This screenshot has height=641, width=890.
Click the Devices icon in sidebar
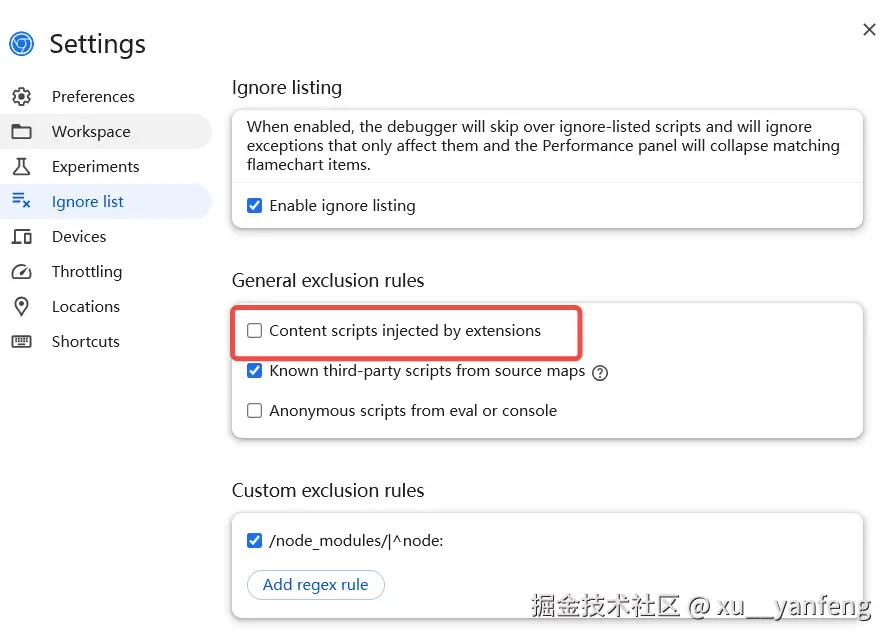click(21, 237)
